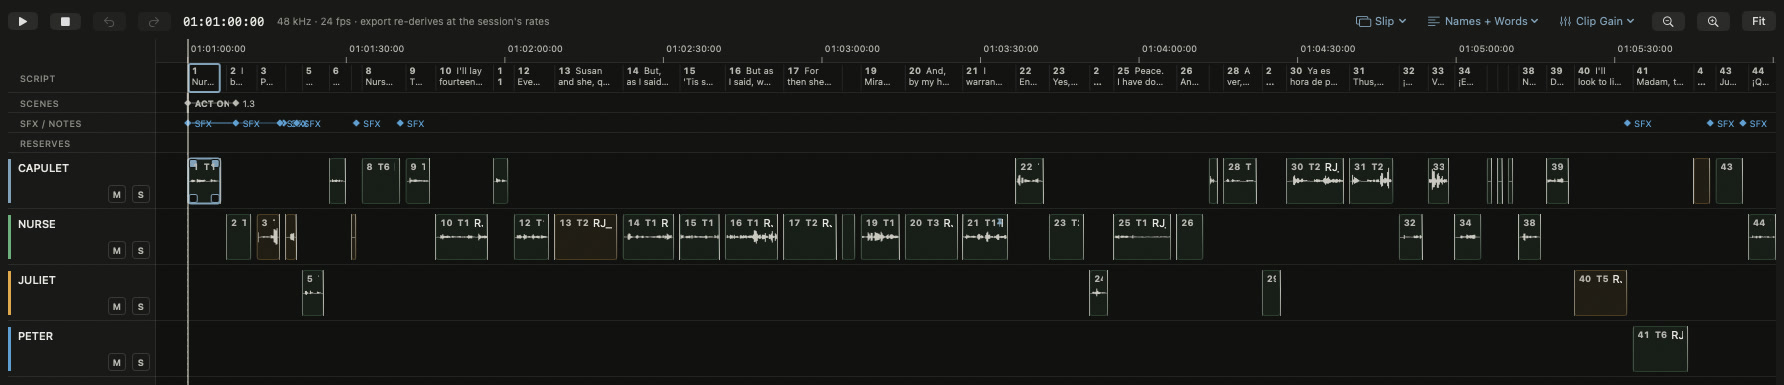The width and height of the screenshot is (1784, 385).
Task: Undo the last edit
Action: click(109, 21)
